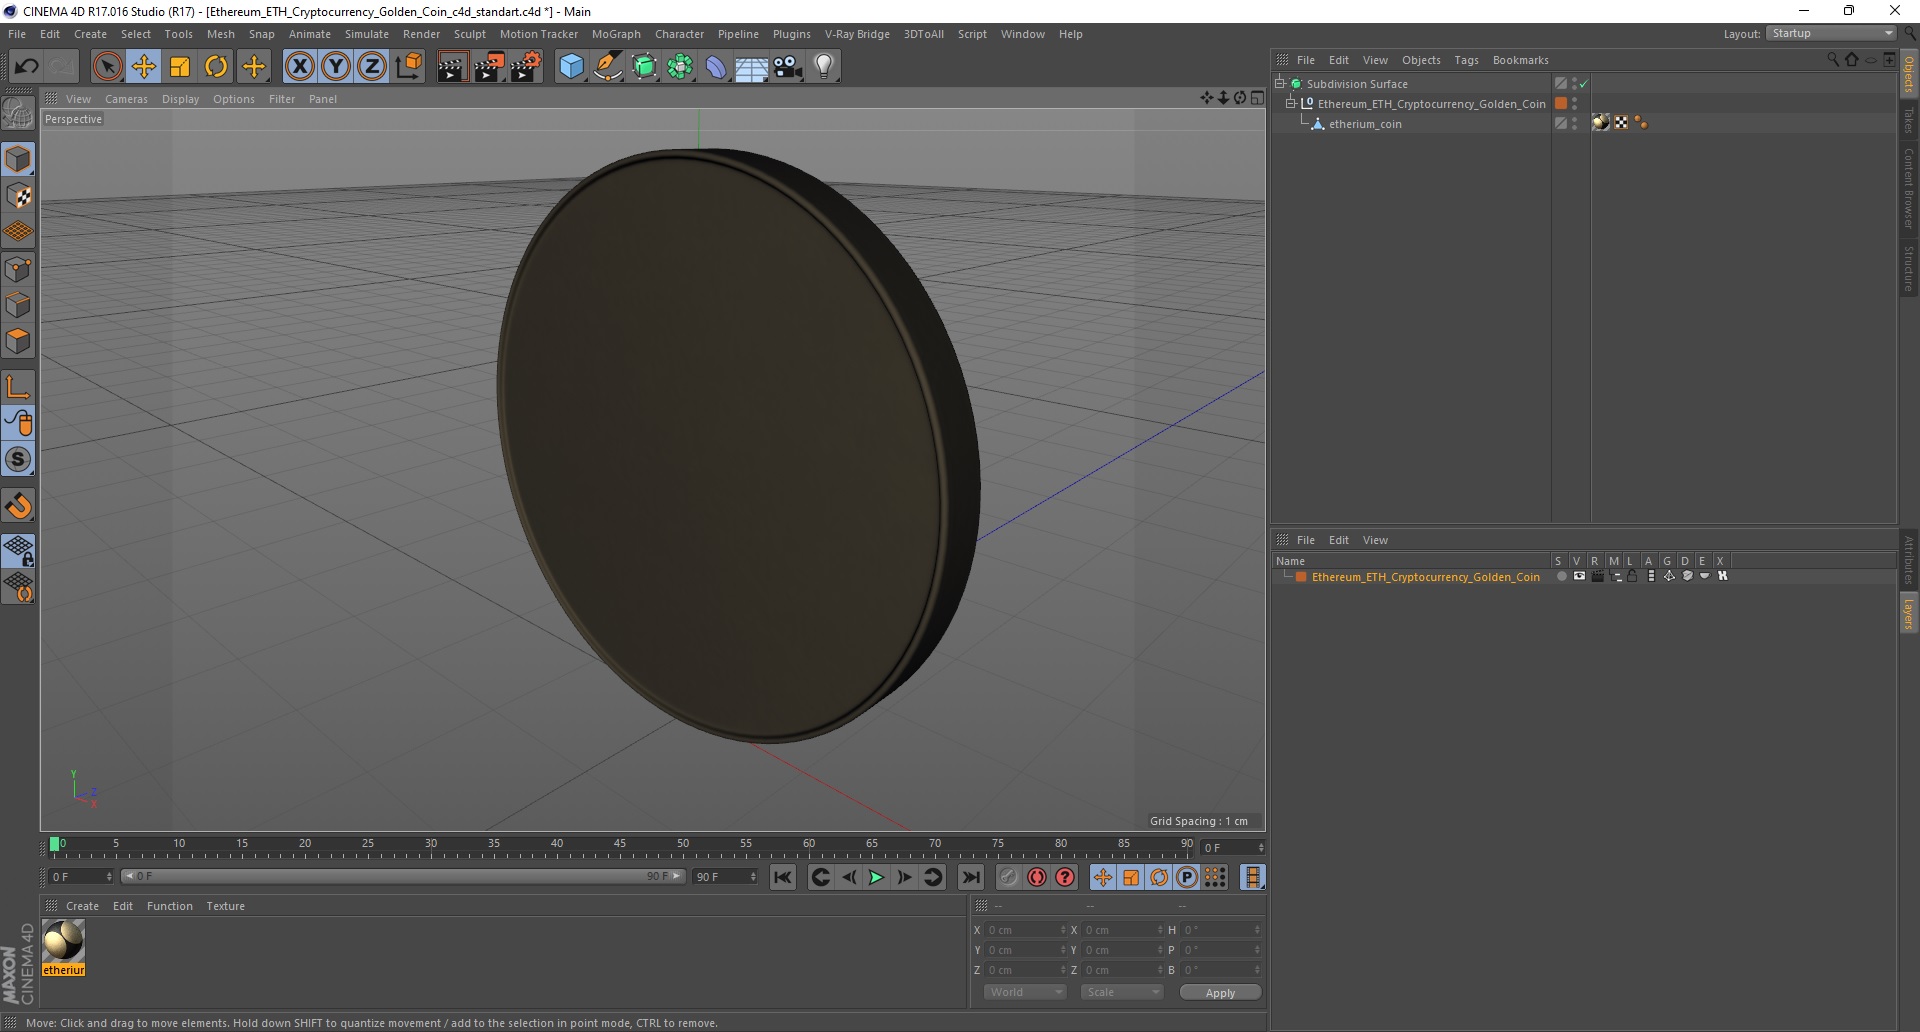Viewport: 1920px width, 1032px height.
Task: Open the World coordinate dropdown
Action: 1025,992
